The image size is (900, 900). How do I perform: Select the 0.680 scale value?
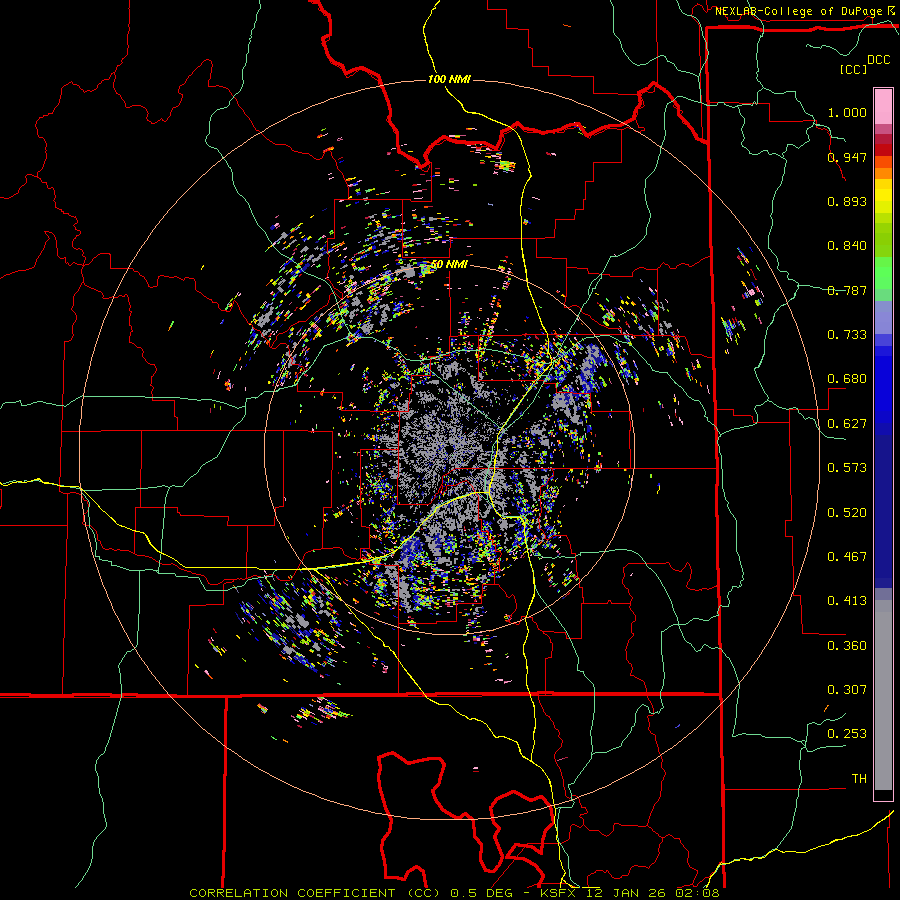[x=847, y=379]
